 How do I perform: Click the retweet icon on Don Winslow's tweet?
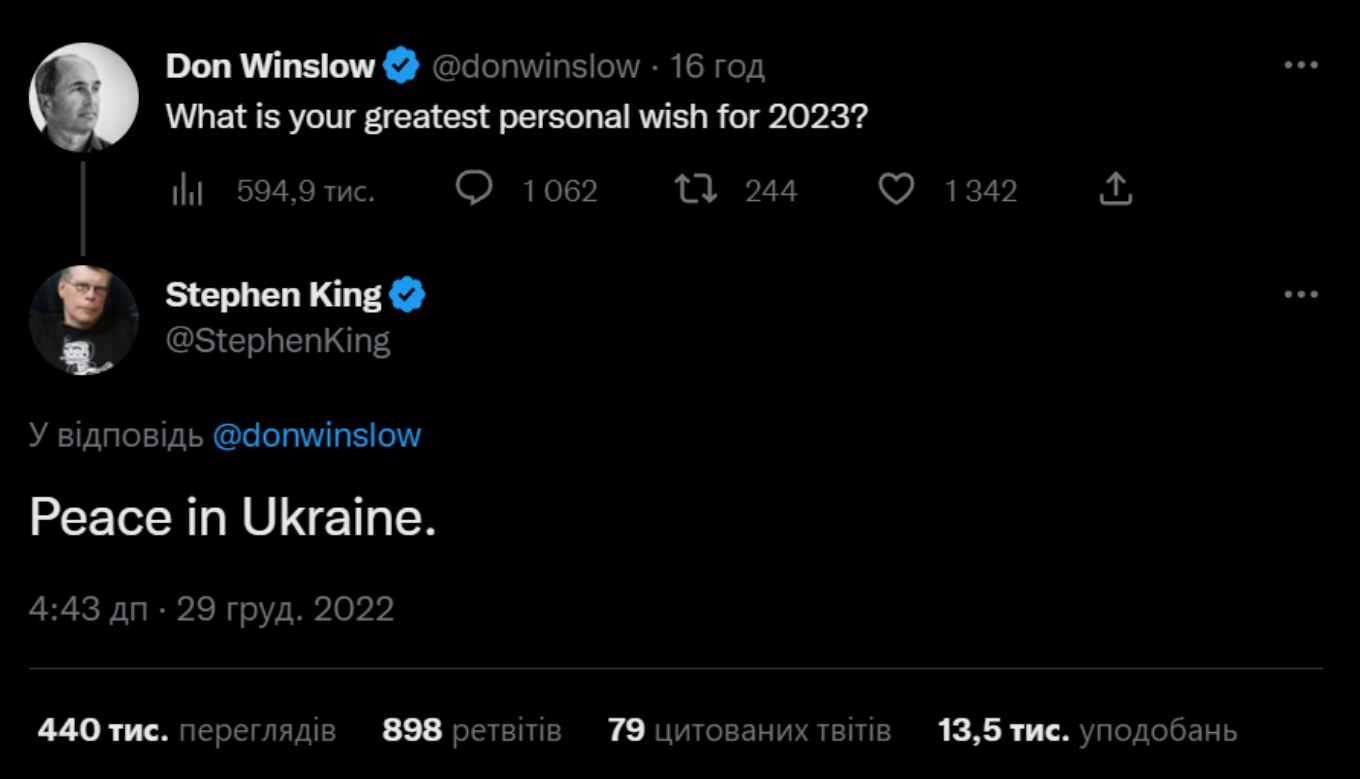pos(696,189)
